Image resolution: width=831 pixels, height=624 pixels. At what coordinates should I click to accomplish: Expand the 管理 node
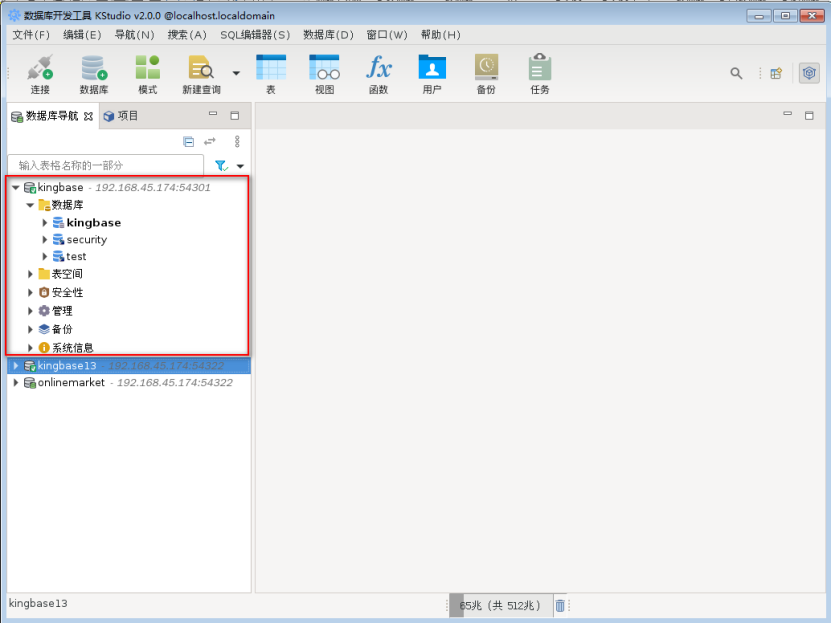[x=30, y=311]
